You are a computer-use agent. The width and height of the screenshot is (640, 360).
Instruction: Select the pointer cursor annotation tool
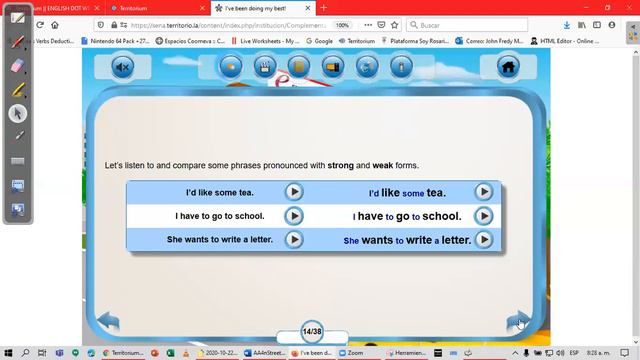(18, 113)
